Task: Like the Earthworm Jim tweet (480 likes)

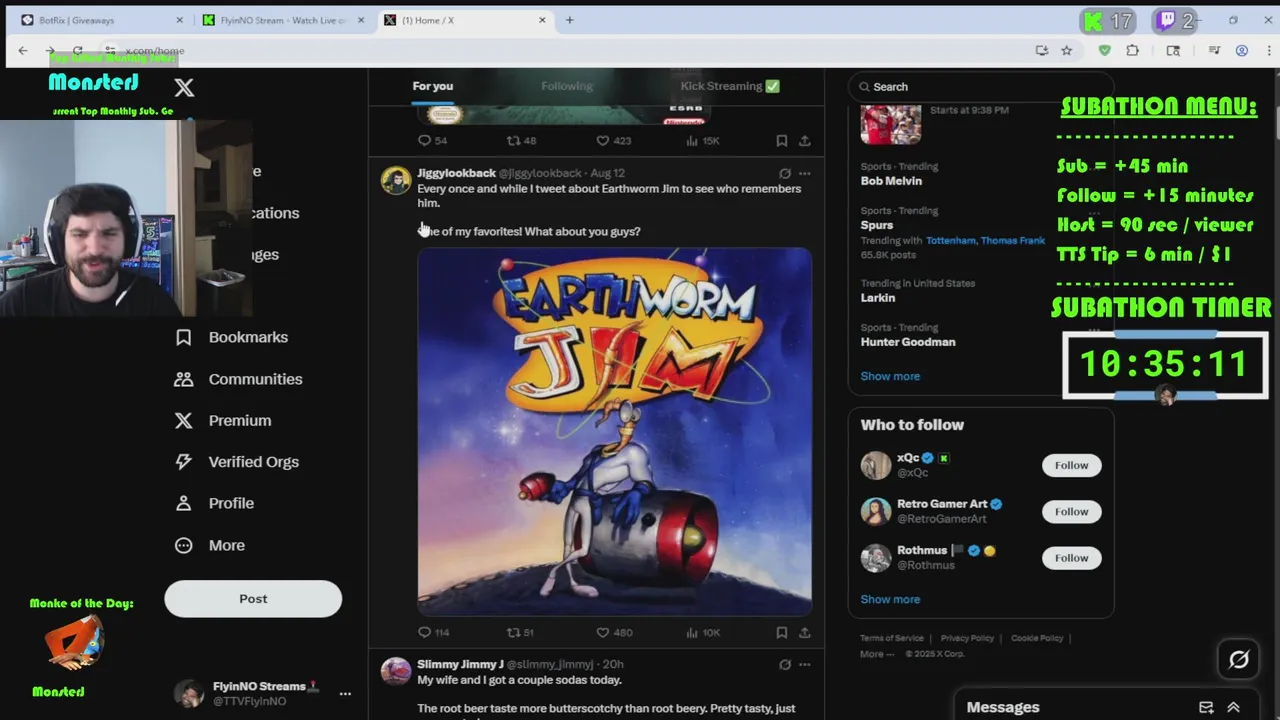Action: (x=614, y=632)
